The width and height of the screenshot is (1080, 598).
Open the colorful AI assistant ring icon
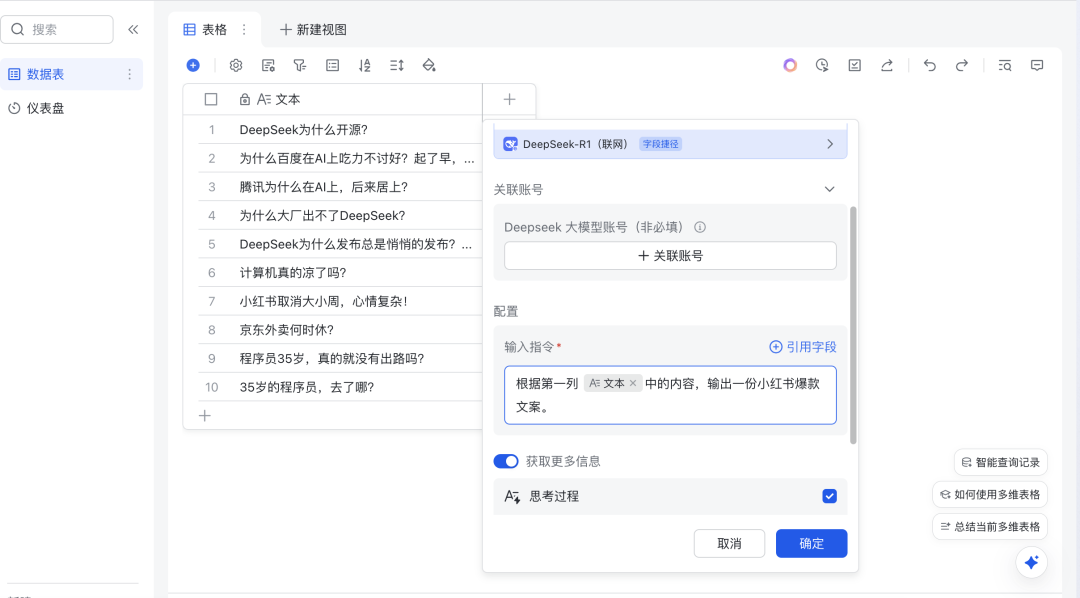[790, 65]
